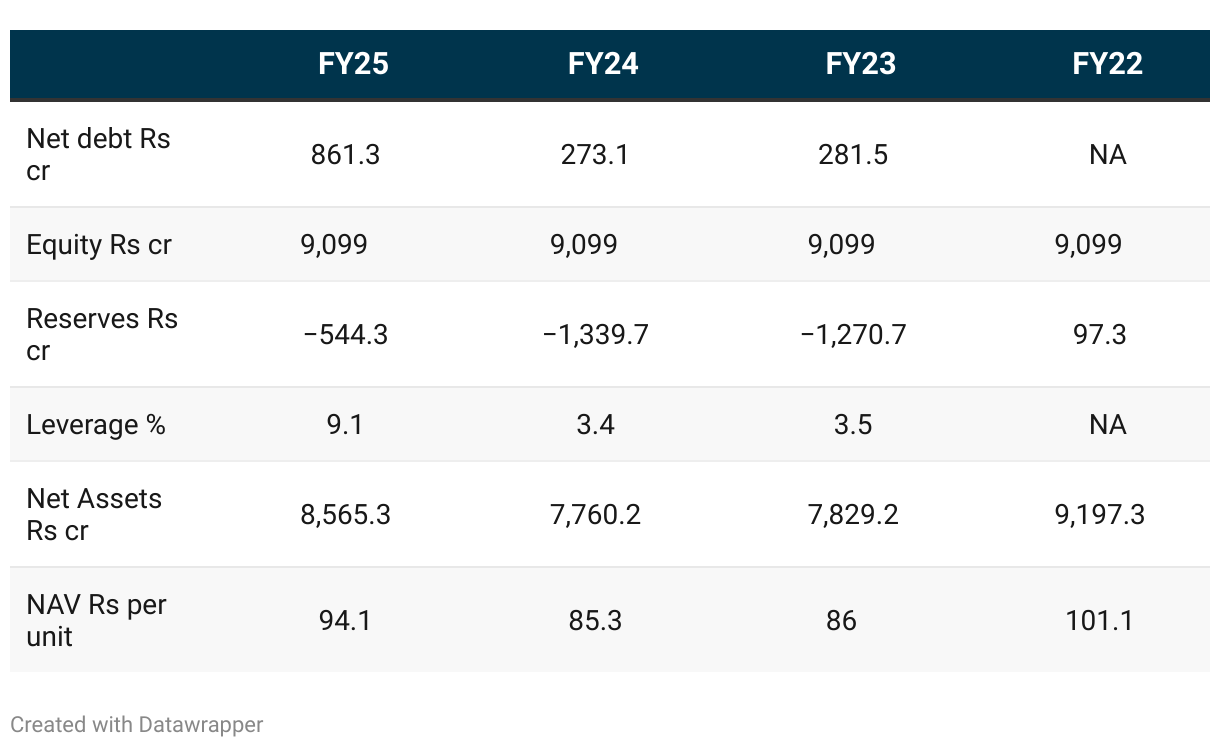Click the FY23 column header
Viewport: 1220px width, 748px height.
click(x=861, y=64)
